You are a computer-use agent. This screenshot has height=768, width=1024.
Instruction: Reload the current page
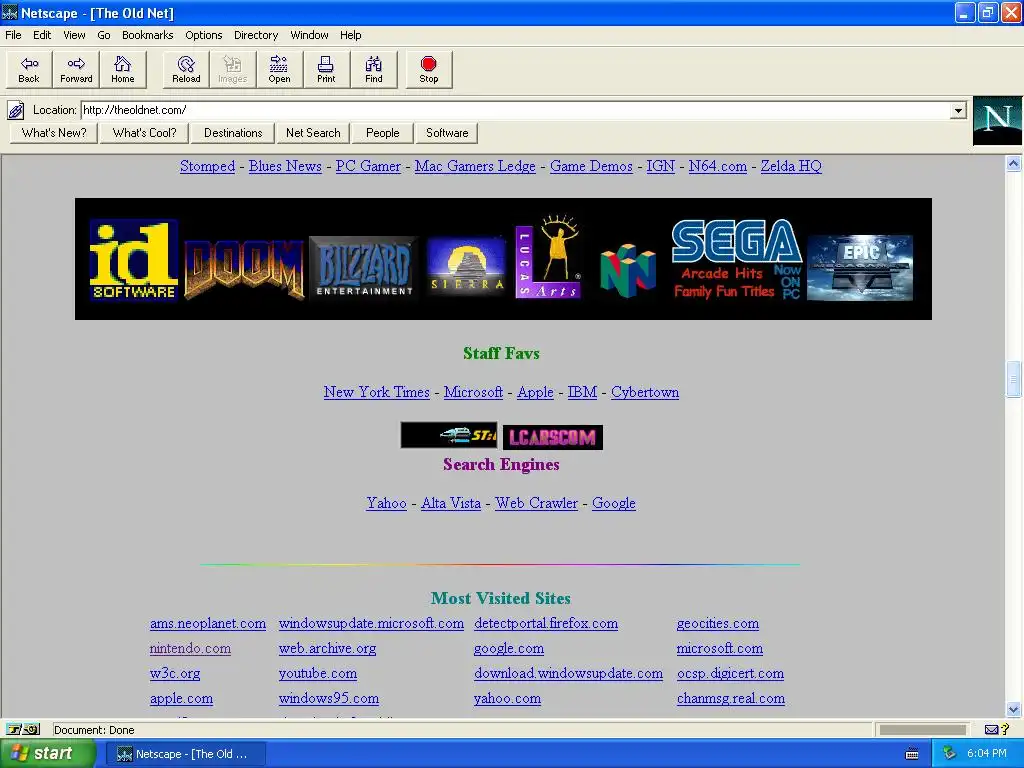tap(186, 69)
